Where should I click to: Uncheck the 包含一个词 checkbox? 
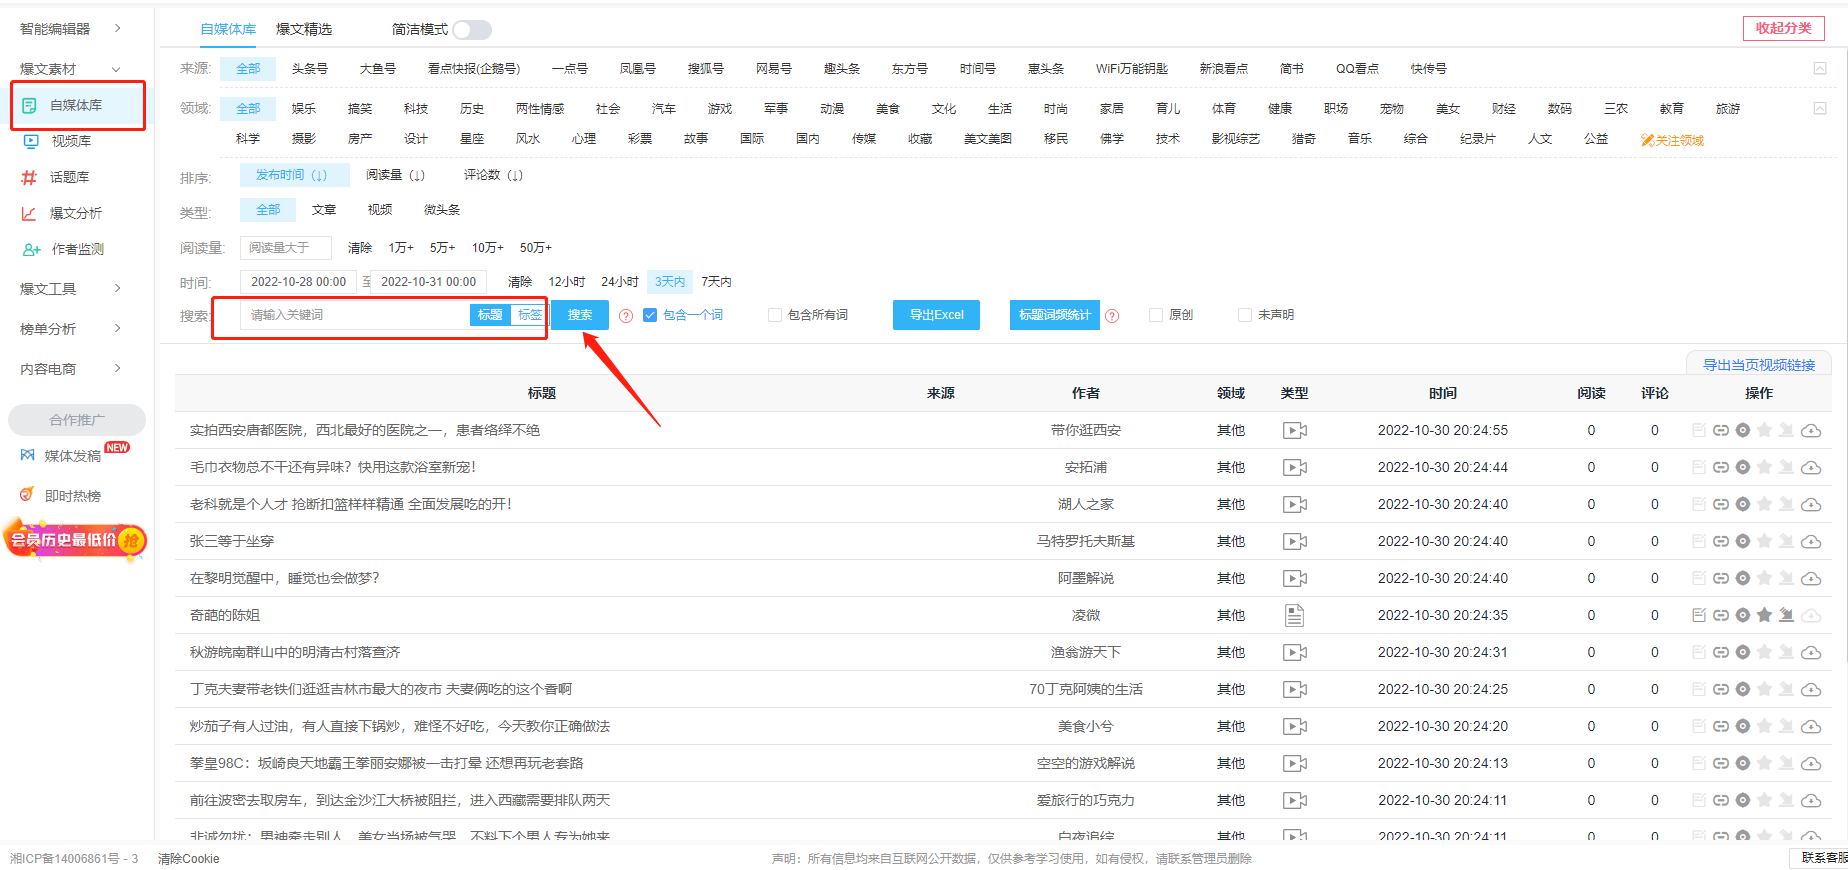click(650, 315)
